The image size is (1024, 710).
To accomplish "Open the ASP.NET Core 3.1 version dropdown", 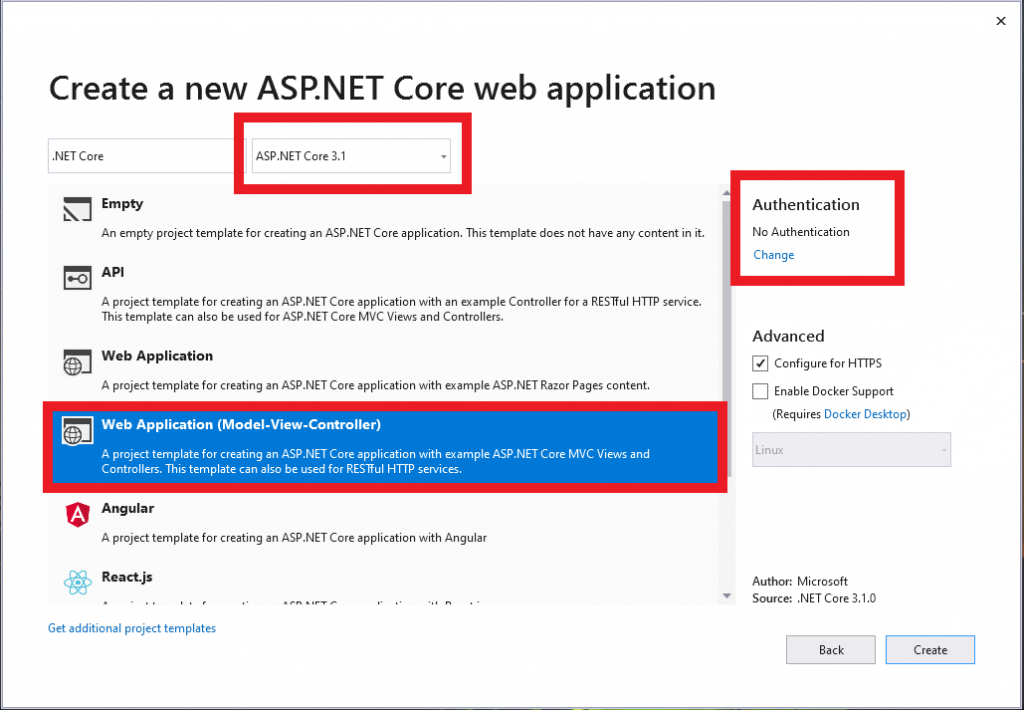I will click(x=351, y=155).
